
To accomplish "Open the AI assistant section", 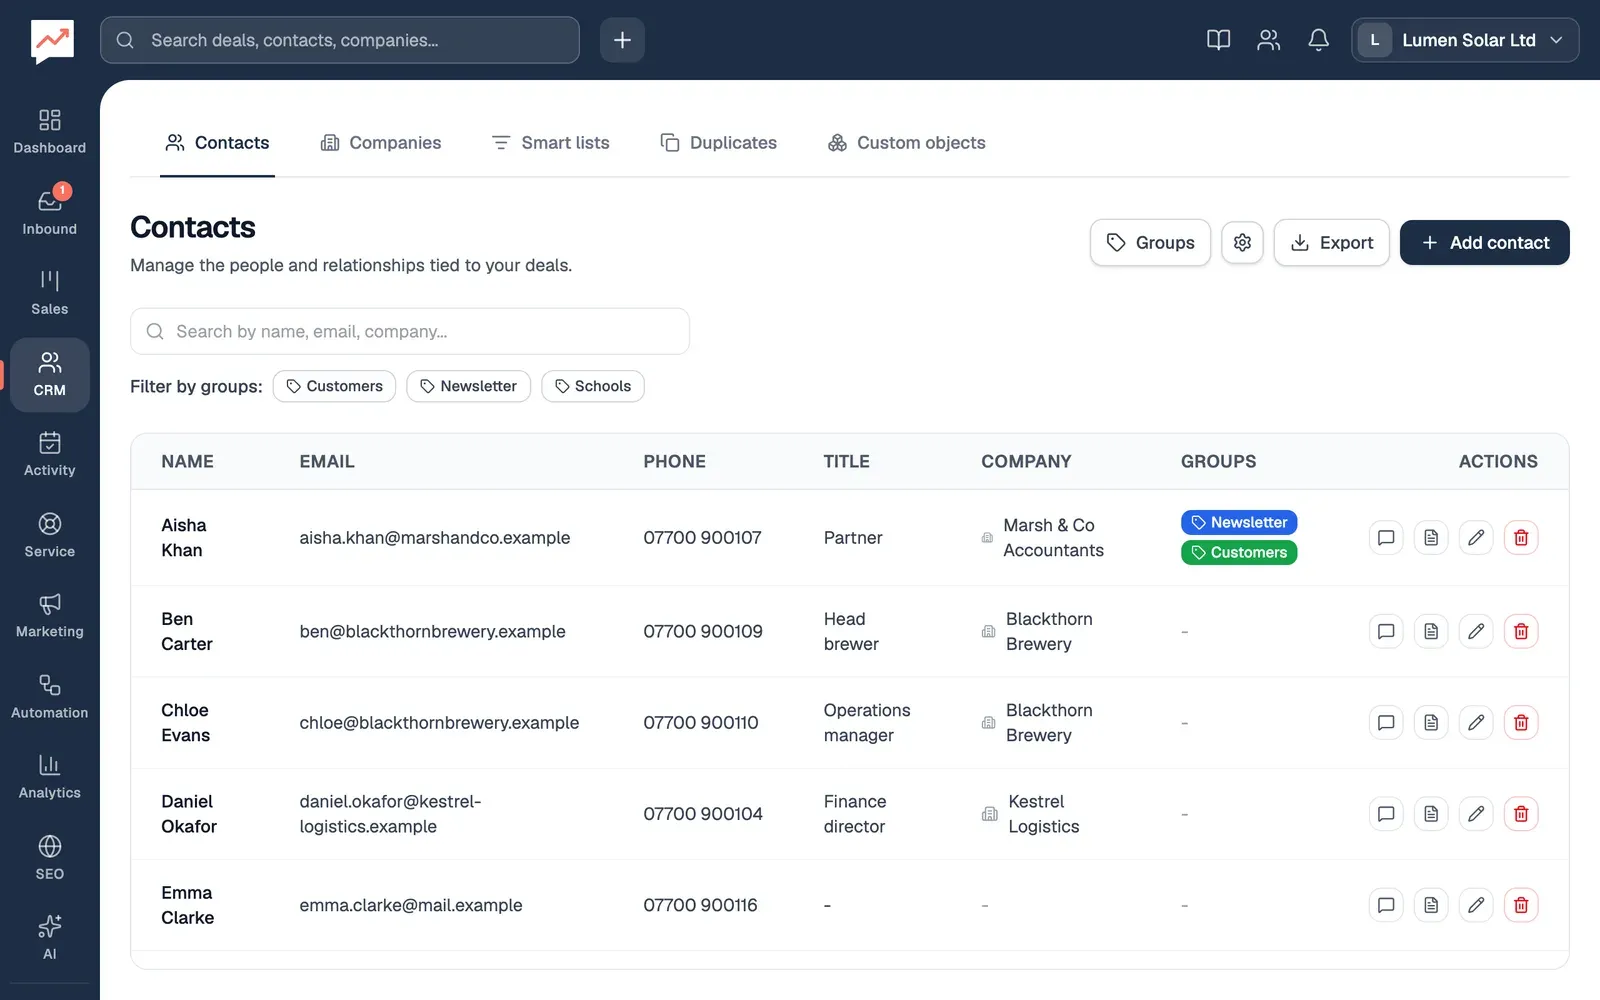I will click(49, 938).
